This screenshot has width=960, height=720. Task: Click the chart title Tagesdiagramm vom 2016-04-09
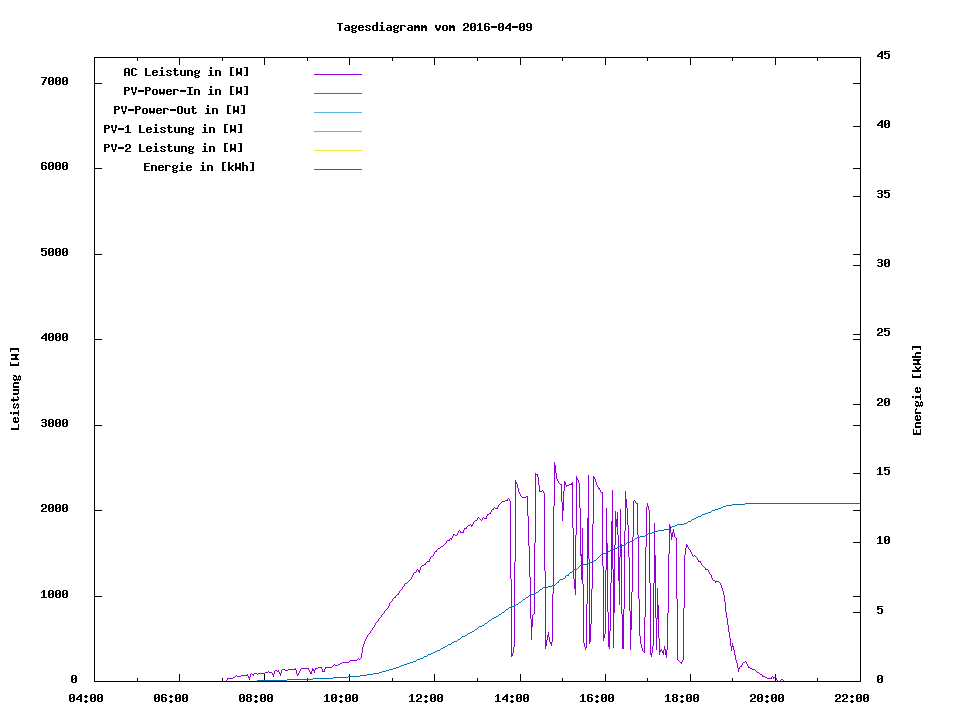pos(434,27)
